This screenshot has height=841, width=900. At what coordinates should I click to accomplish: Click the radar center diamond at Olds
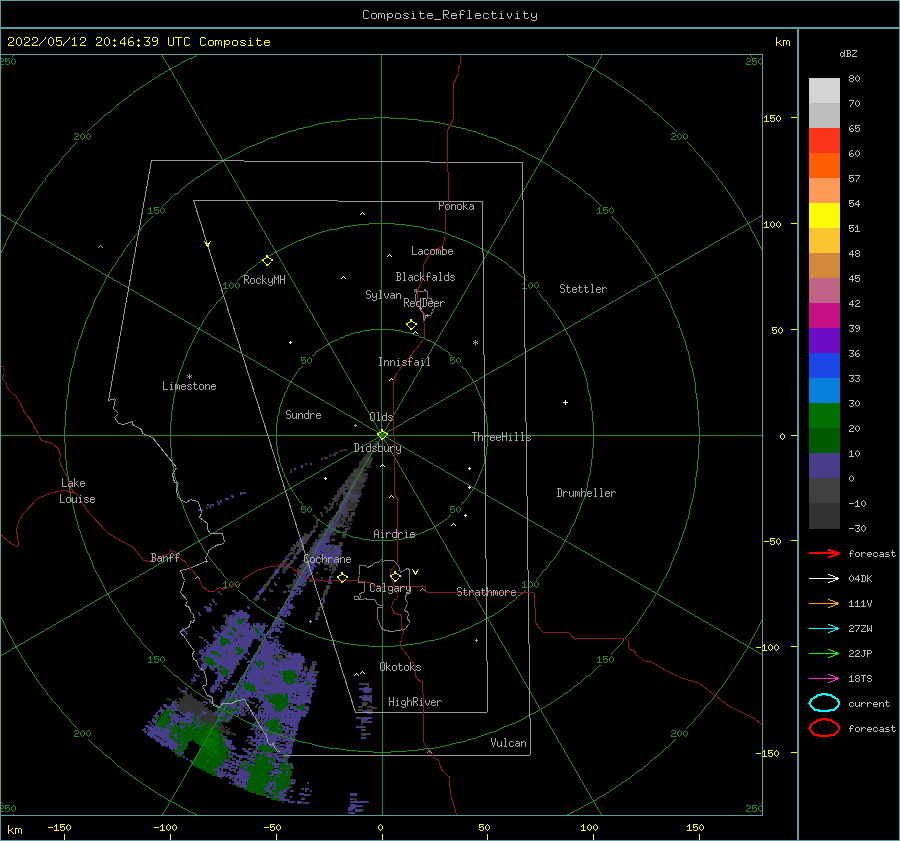[x=382, y=435]
